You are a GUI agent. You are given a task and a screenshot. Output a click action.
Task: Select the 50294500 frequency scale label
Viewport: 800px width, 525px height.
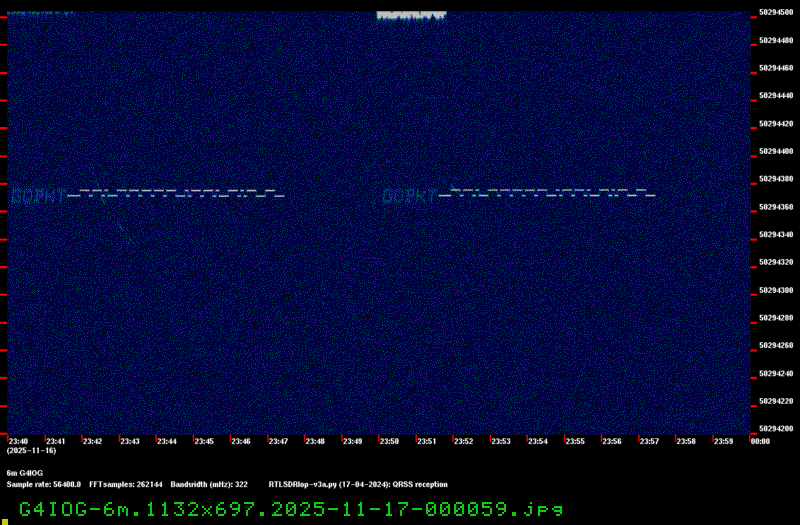pos(776,13)
